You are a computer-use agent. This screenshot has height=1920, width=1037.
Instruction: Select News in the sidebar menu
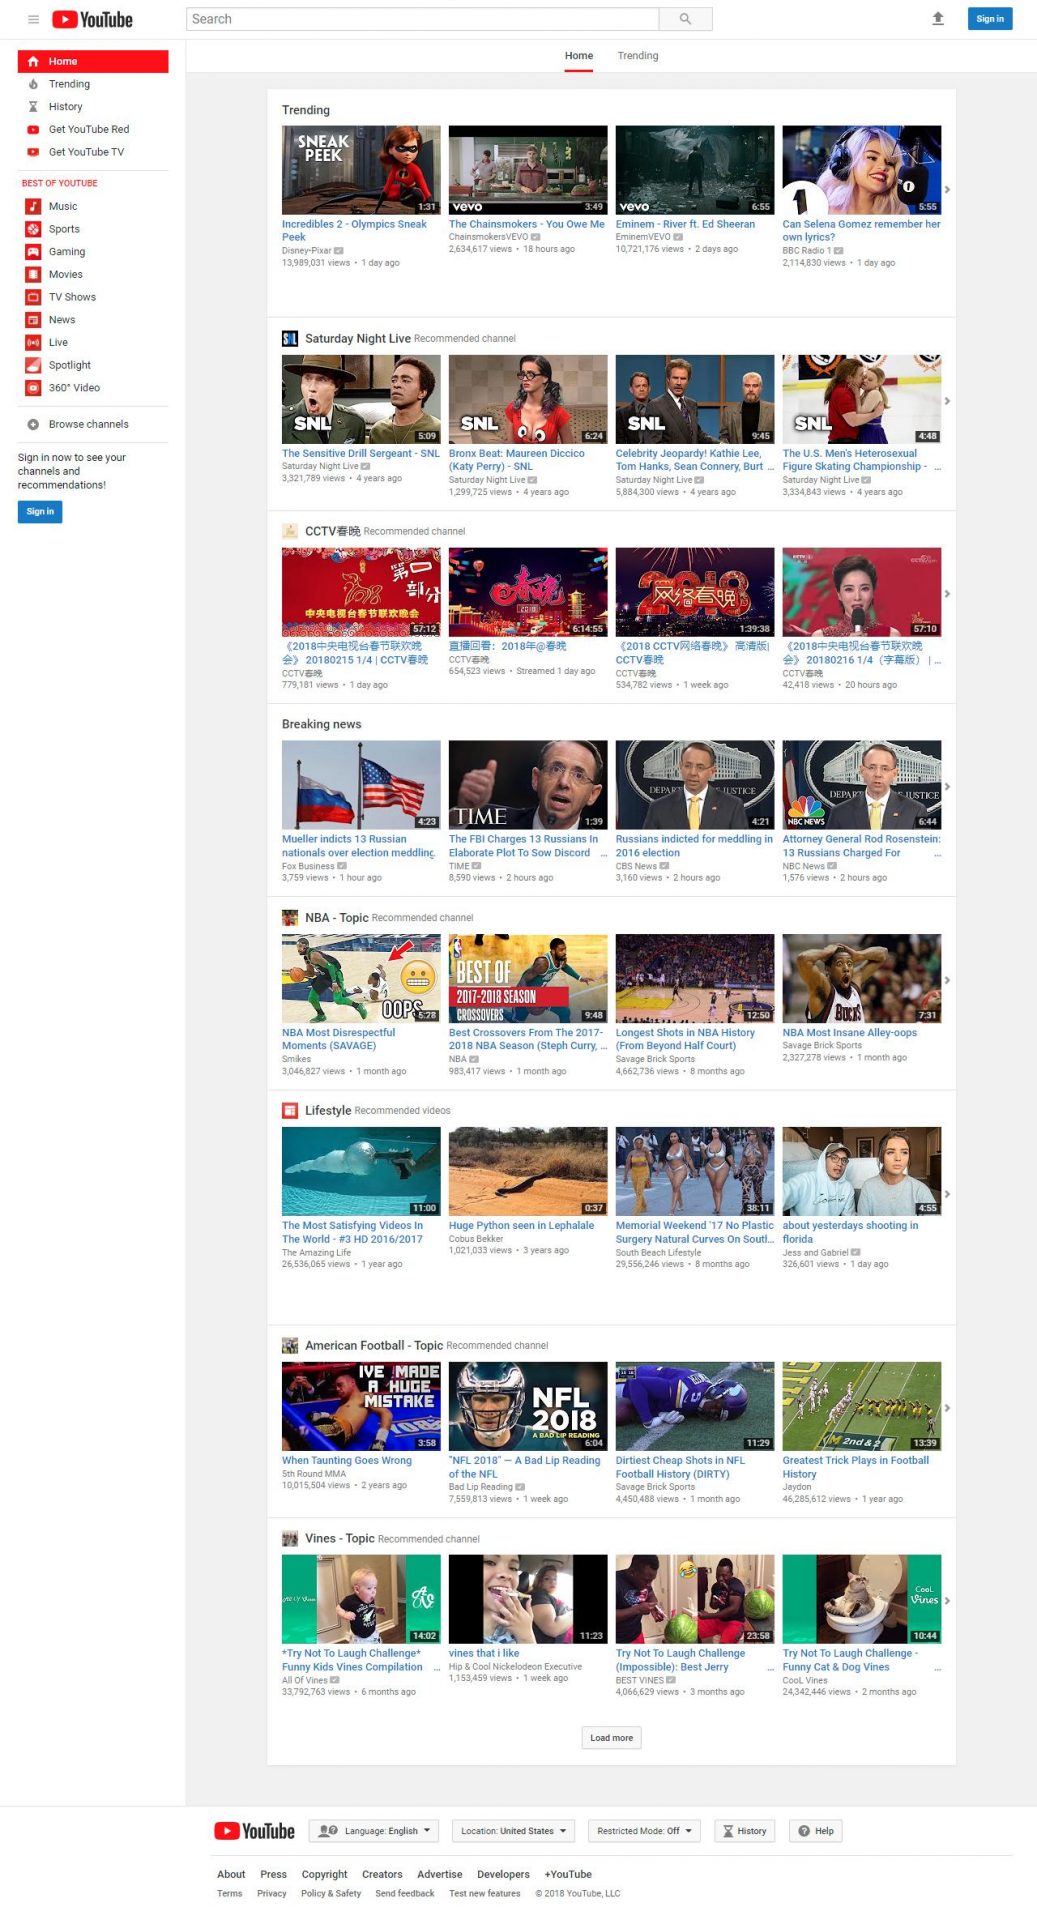tap(93, 320)
